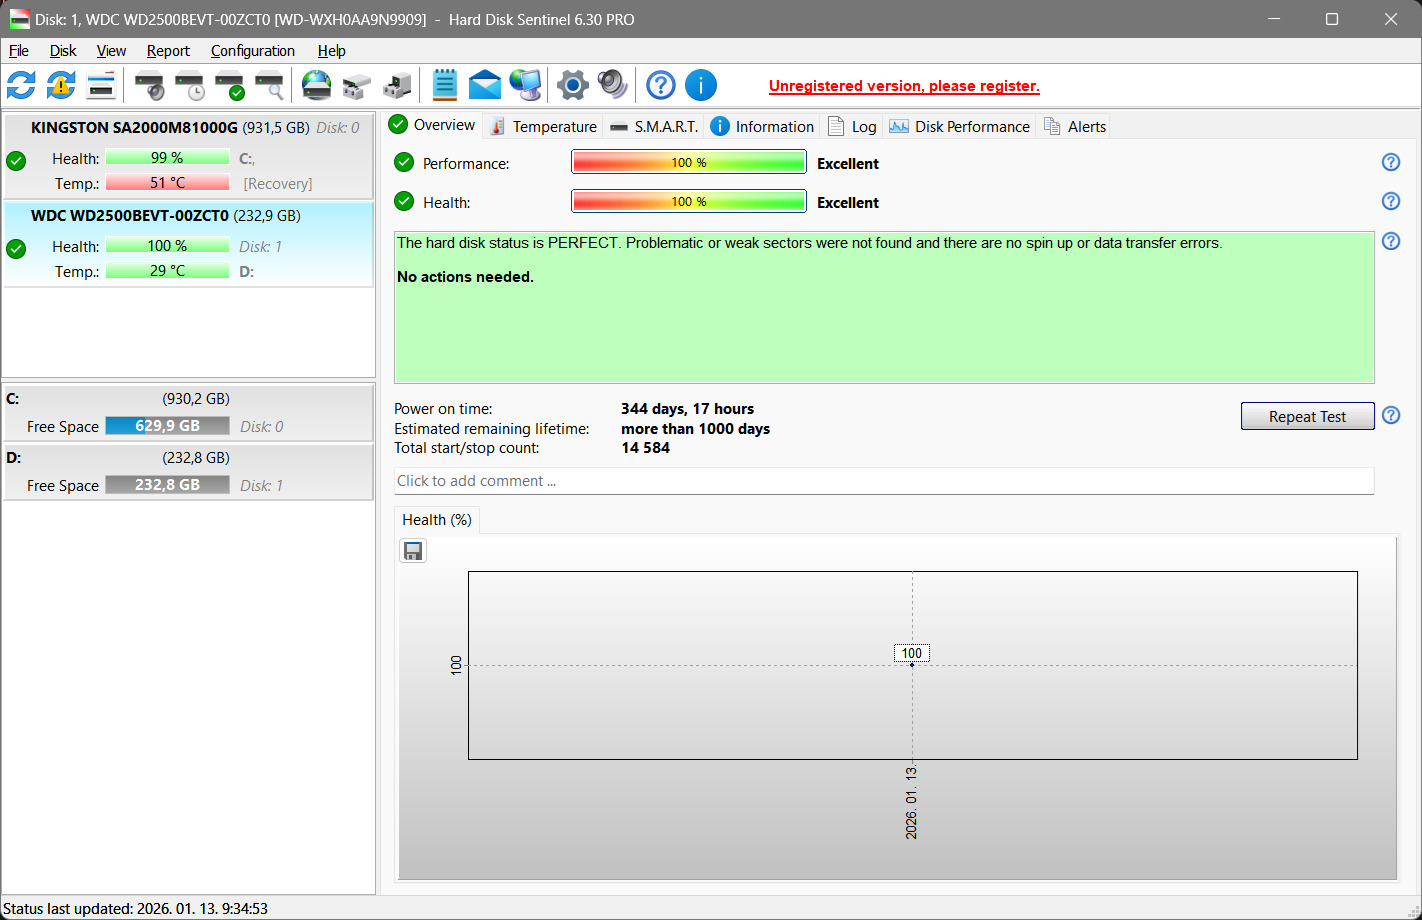This screenshot has width=1422, height=920.
Task: Open the Report menu
Action: 168,51
